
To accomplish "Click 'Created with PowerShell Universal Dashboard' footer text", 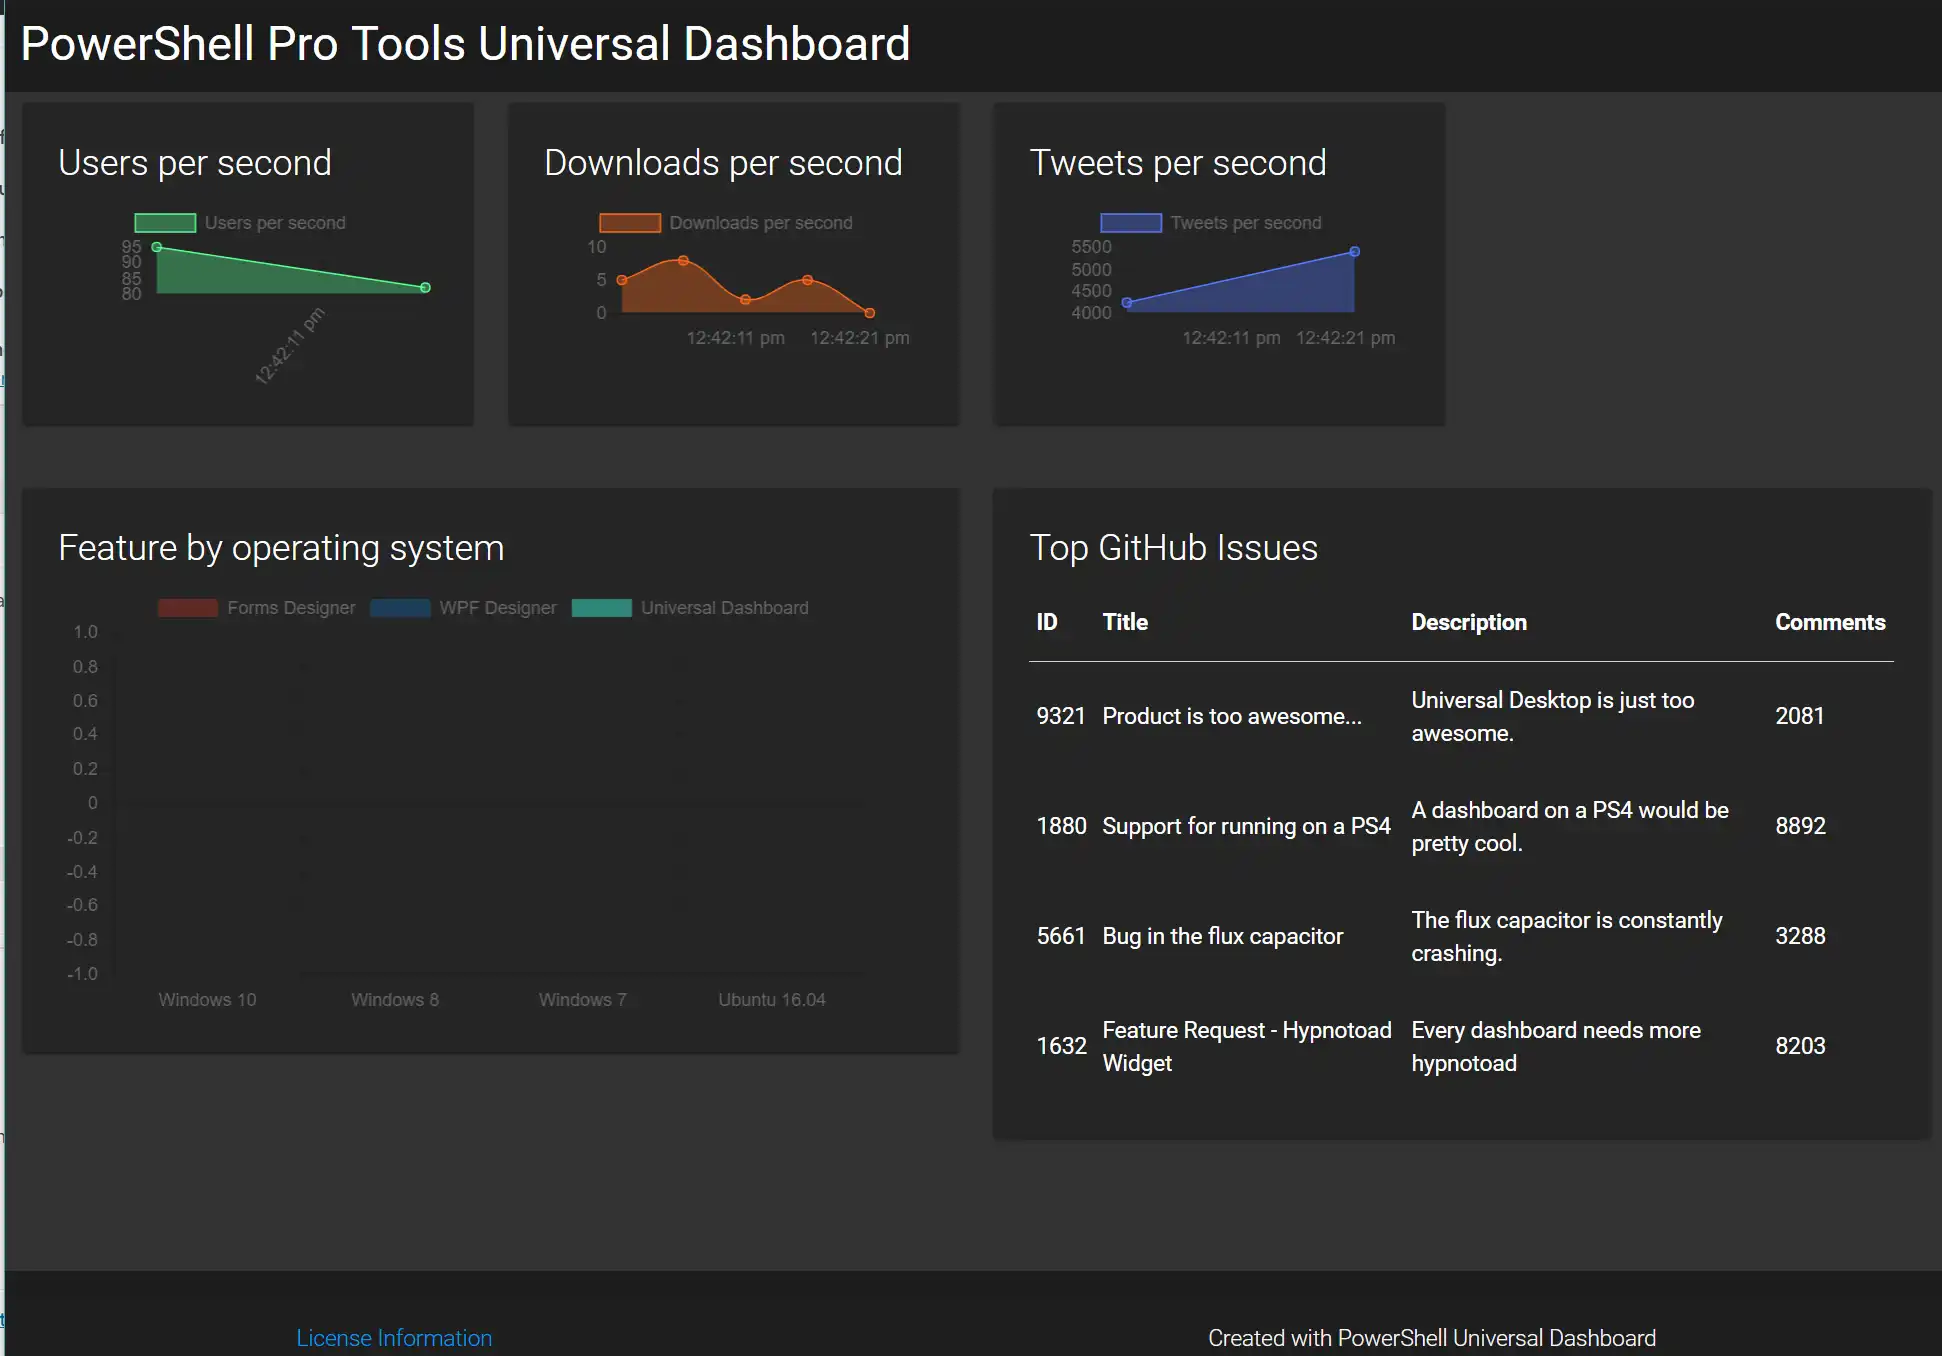I will pyautogui.click(x=1432, y=1338).
